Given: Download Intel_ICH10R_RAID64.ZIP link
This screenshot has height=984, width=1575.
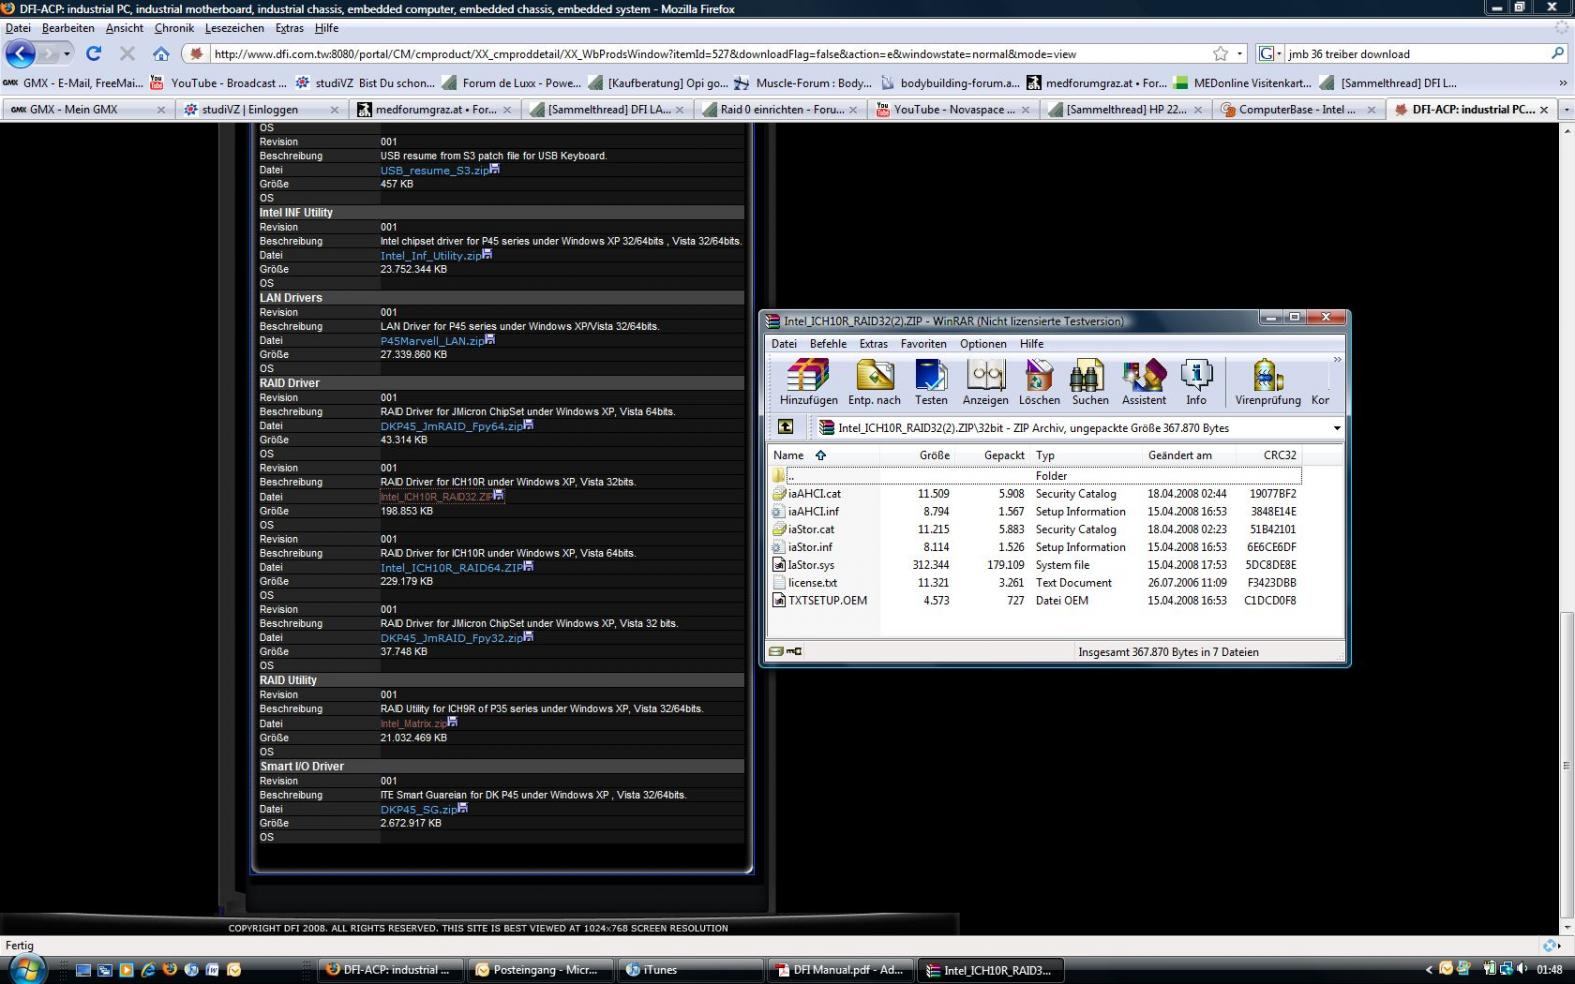Looking at the screenshot, I should click(x=451, y=567).
